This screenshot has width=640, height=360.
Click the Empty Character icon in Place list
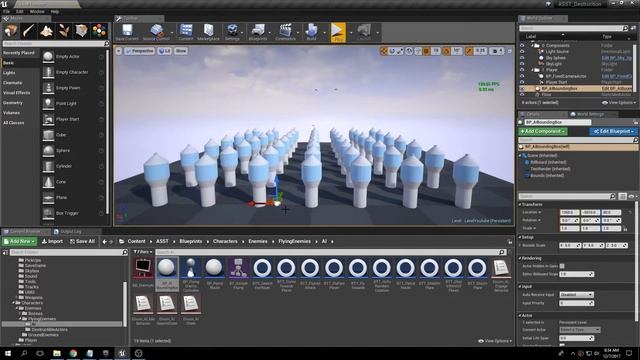48,72
